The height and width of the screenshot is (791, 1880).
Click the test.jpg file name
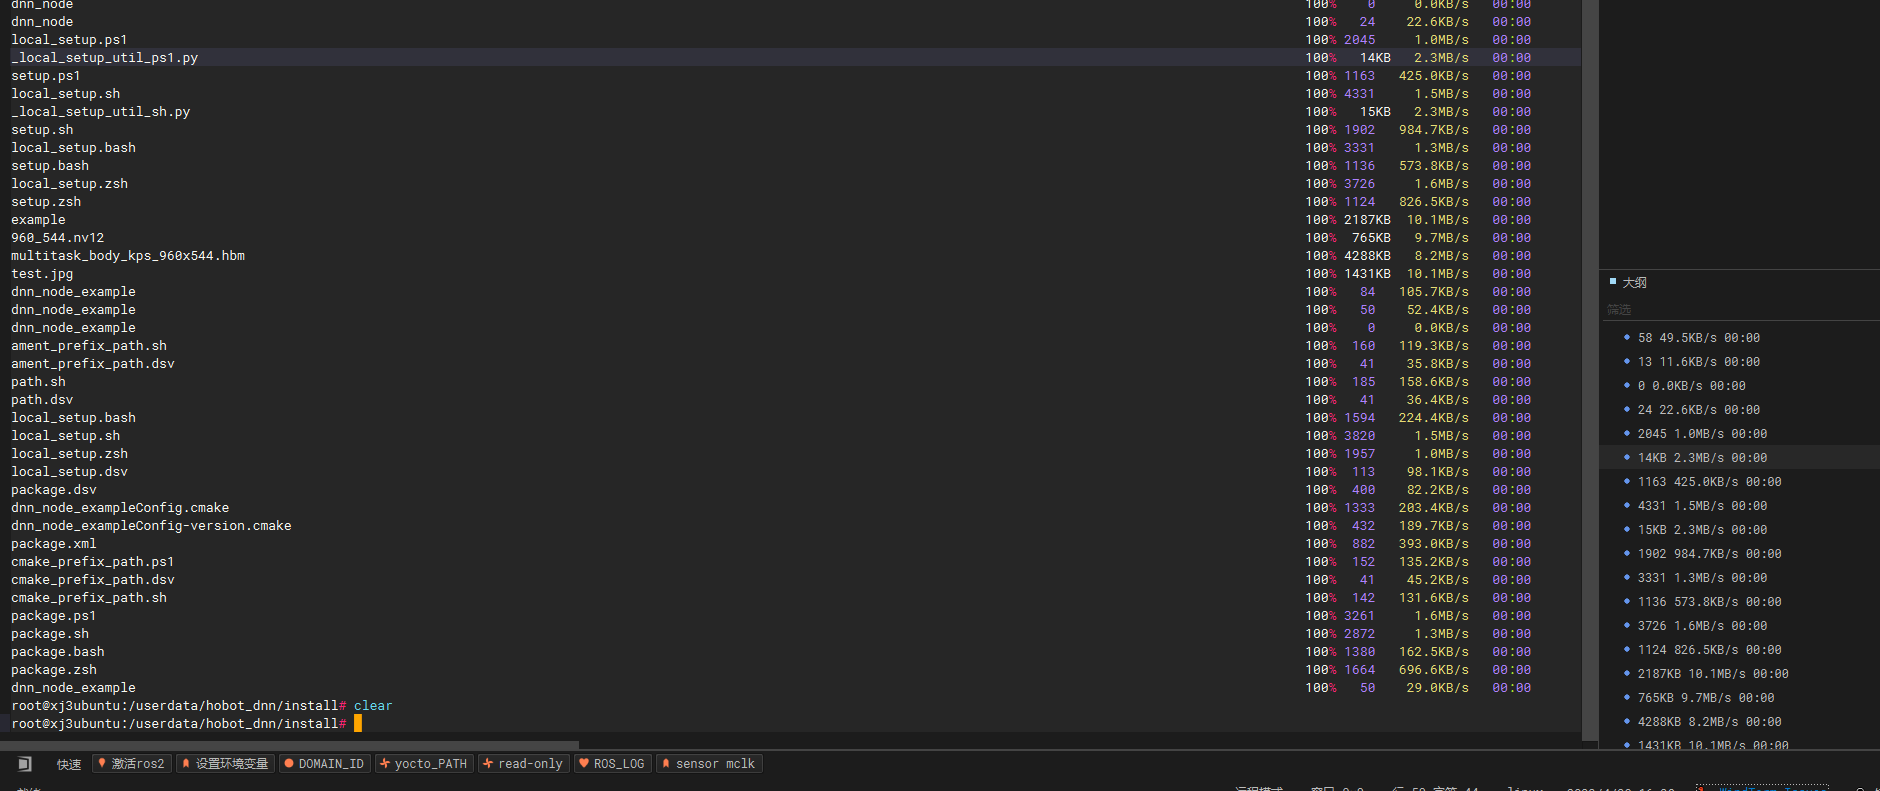pos(42,274)
